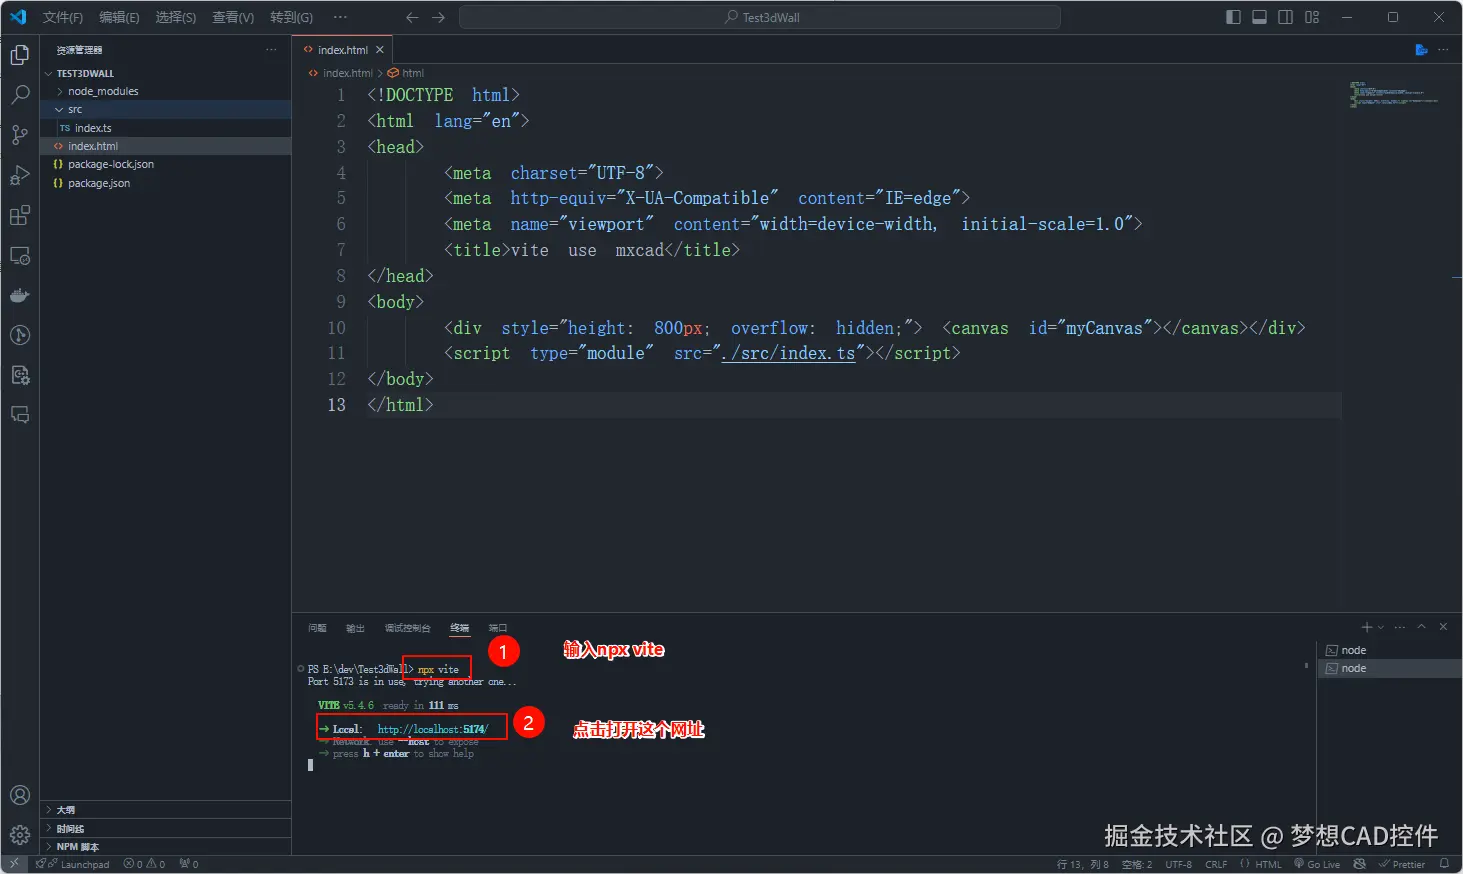Click Prettier in status bar
This screenshot has height=874, width=1463.
tap(1402, 864)
